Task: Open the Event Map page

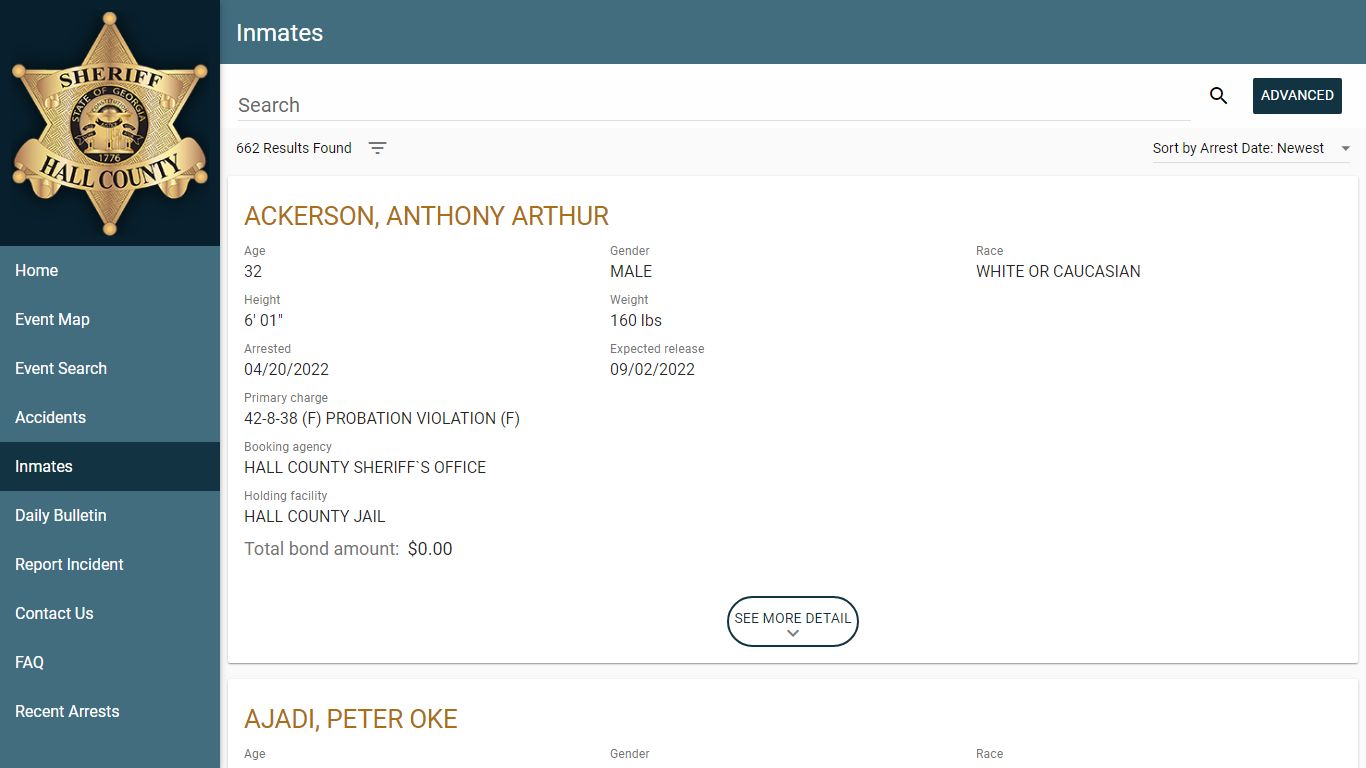Action: click(x=110, y=319)
